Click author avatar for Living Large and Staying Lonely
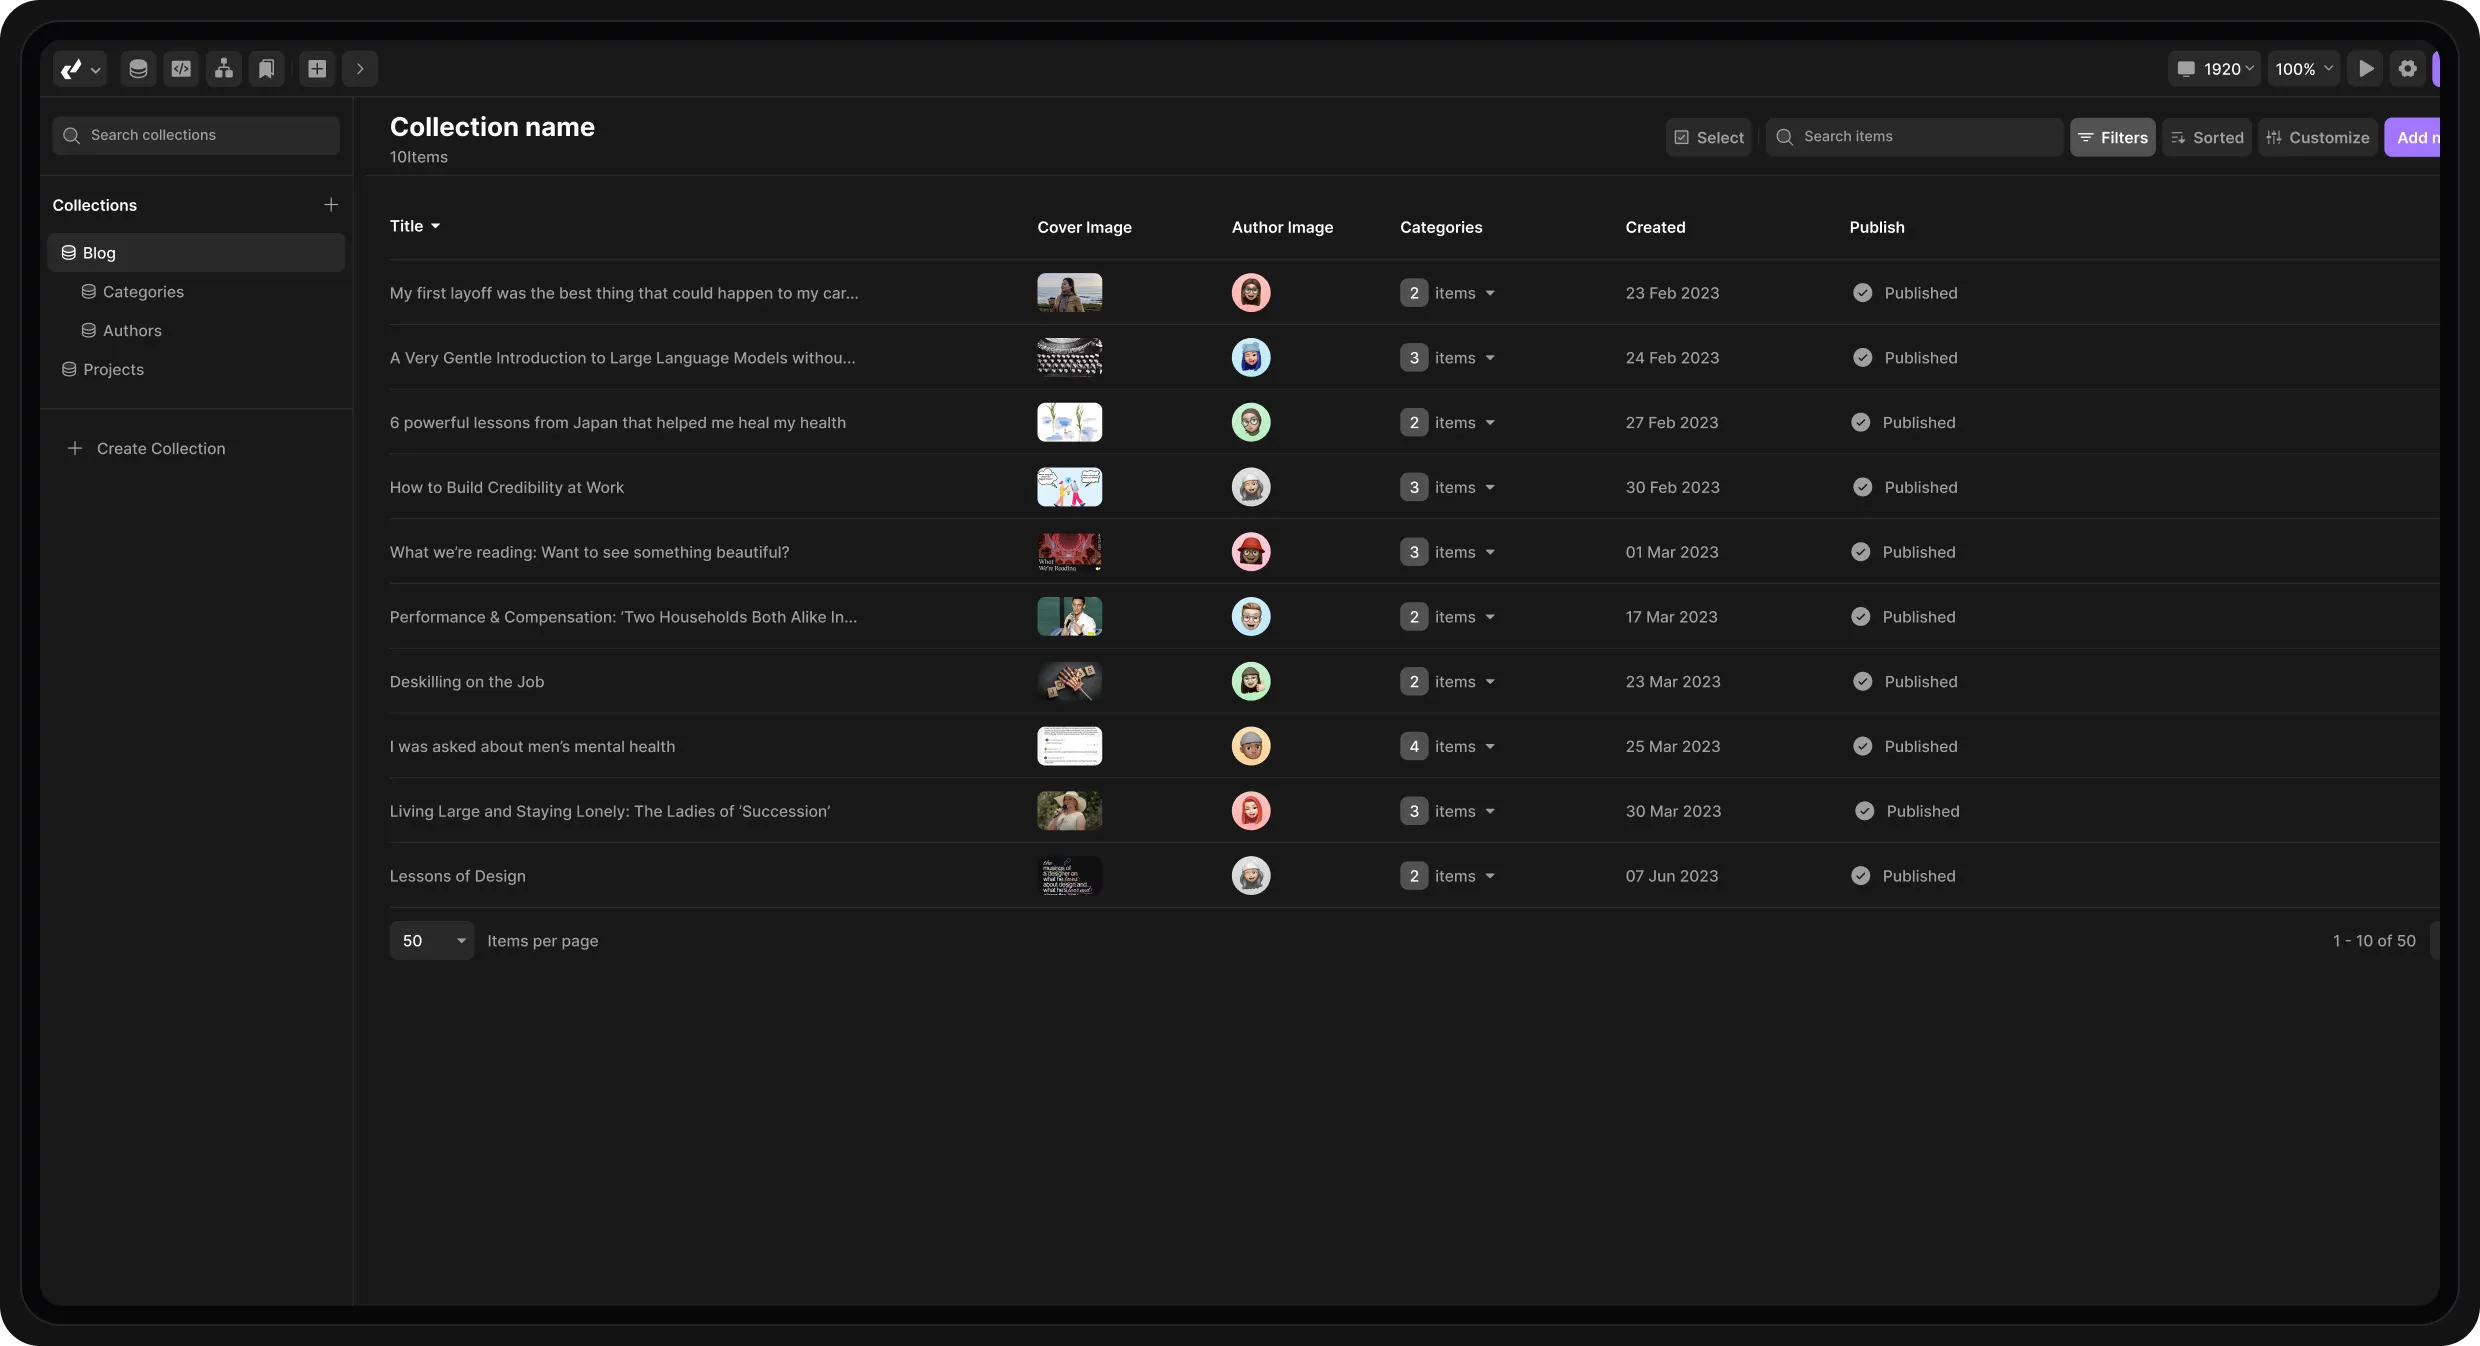Image resolution: width=2480 pixels, height=1346 pixels. pos(1251,811)
